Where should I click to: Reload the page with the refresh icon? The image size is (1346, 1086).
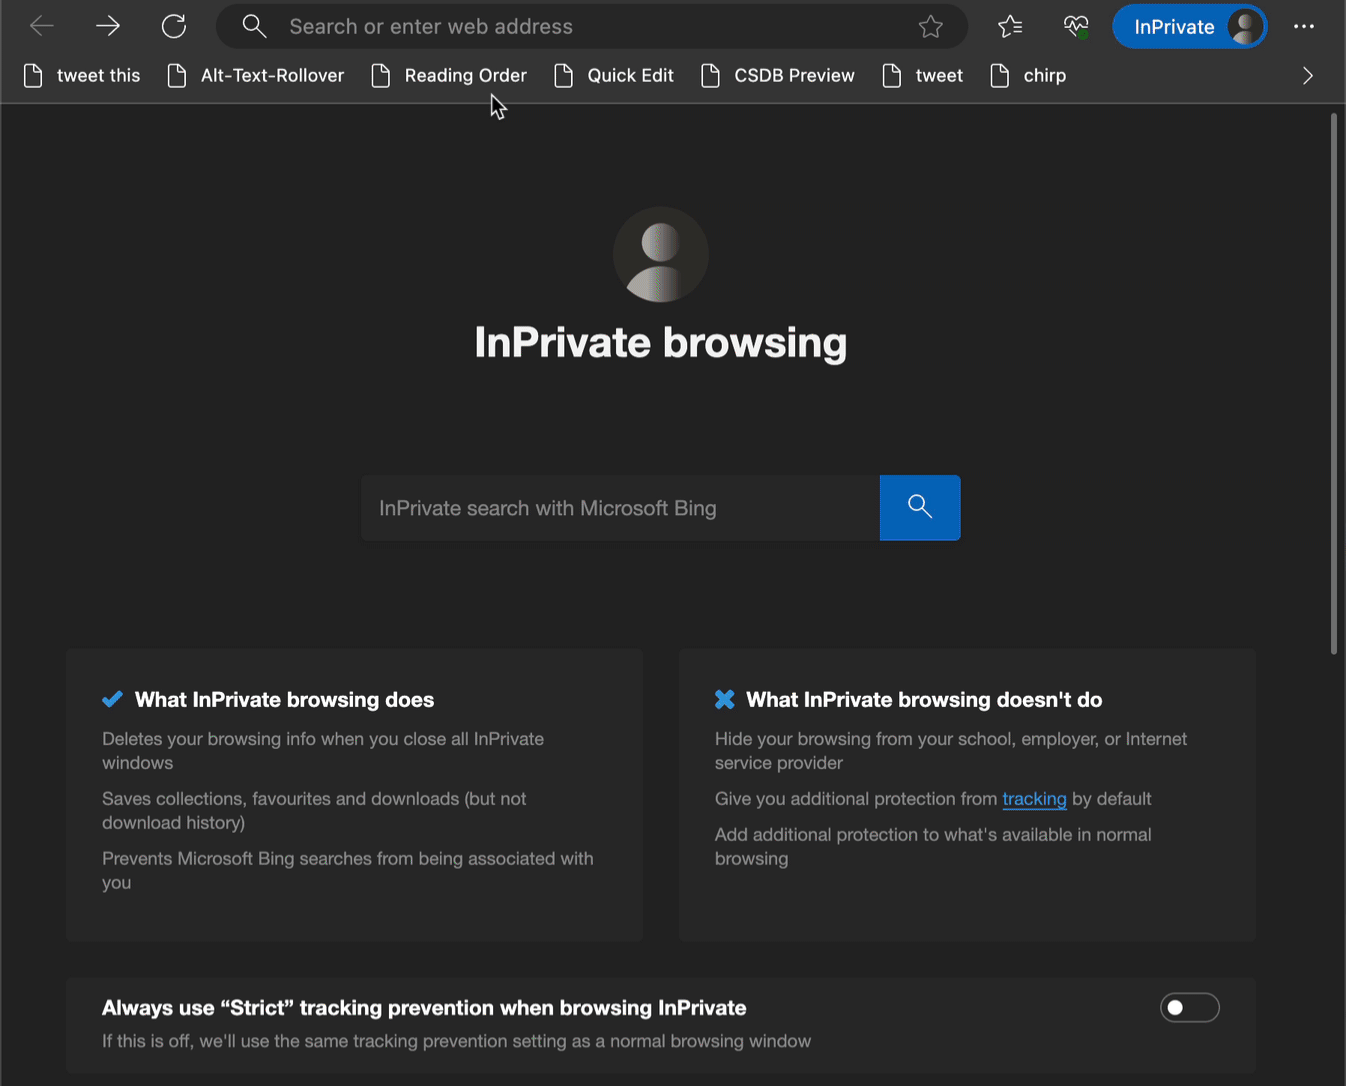coord(174,26)
